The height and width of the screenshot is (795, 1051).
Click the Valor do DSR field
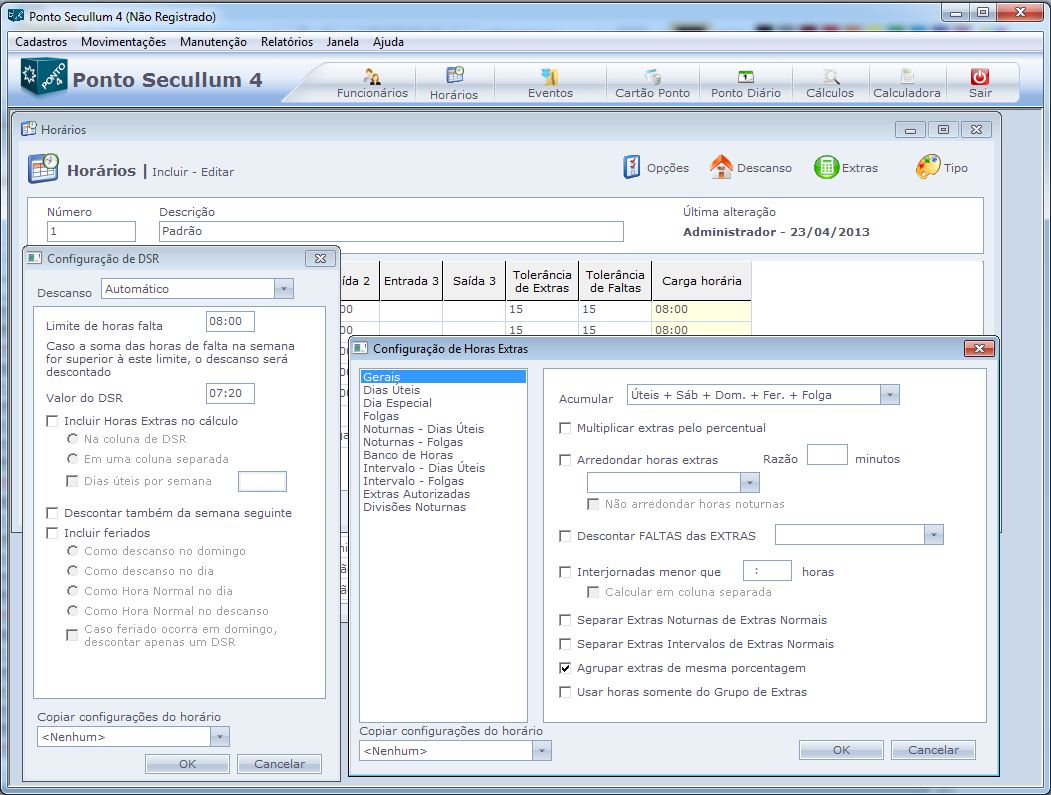(x=230, y=393)
